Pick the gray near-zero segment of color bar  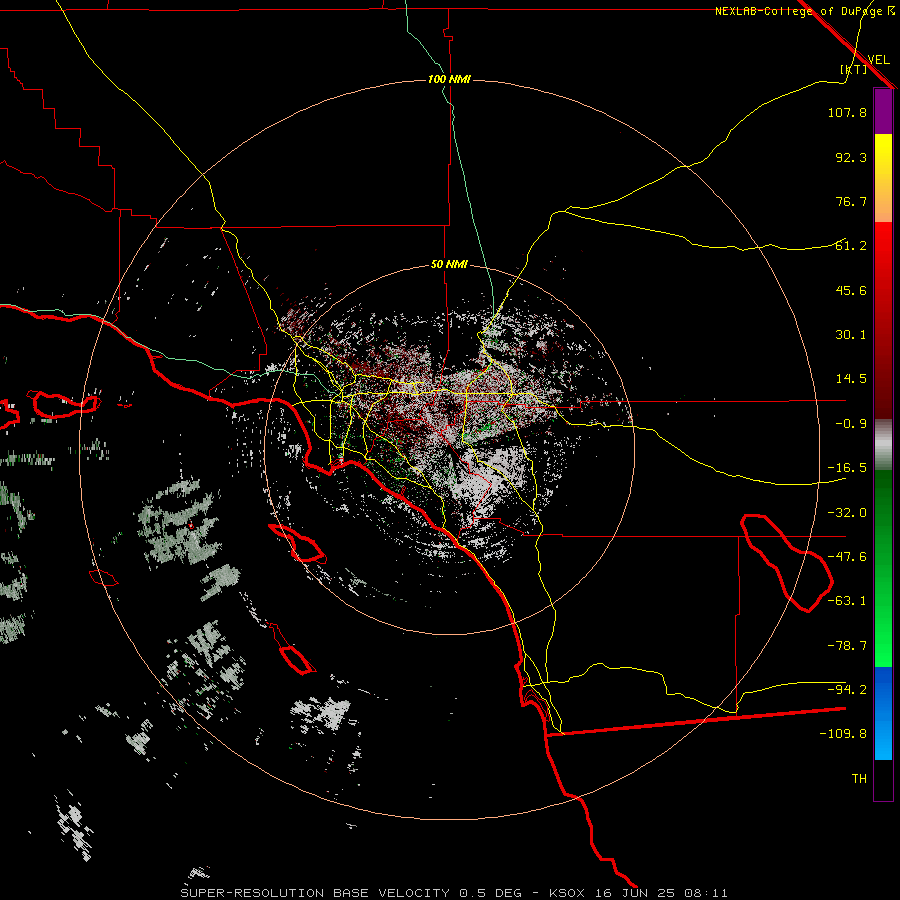tap(883, 444)
